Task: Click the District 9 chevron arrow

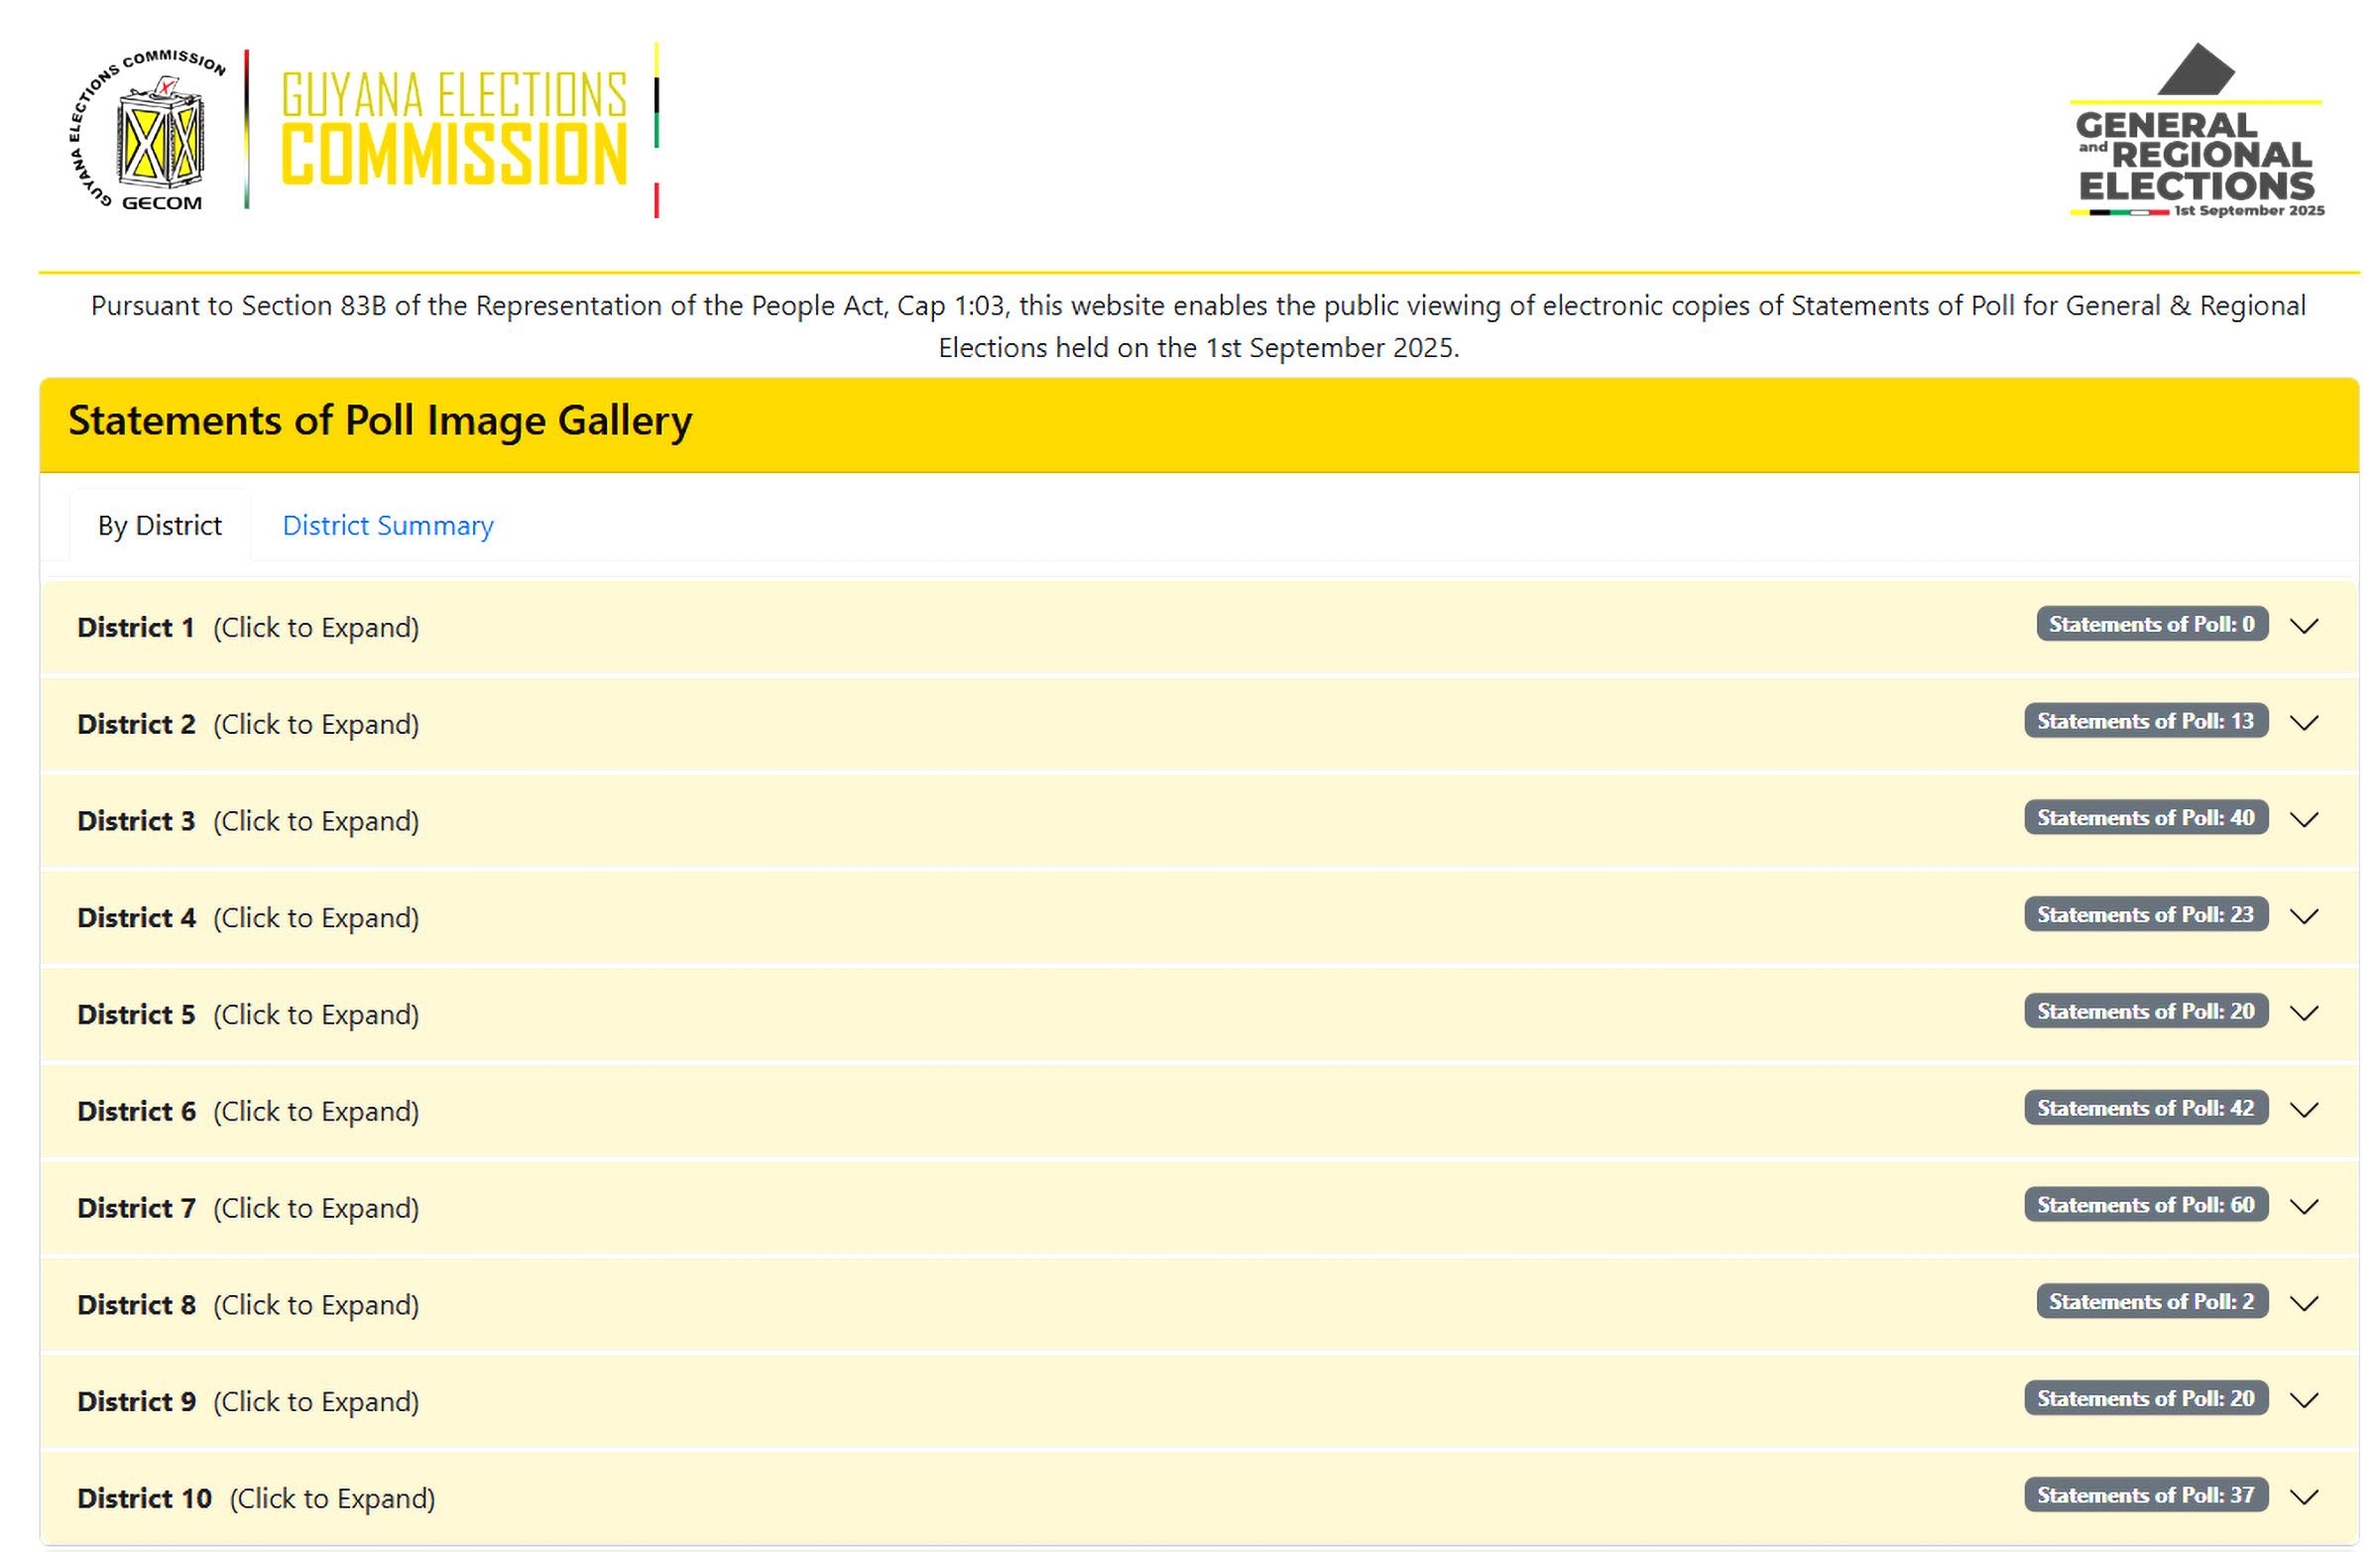Action: (2304, 1400)
